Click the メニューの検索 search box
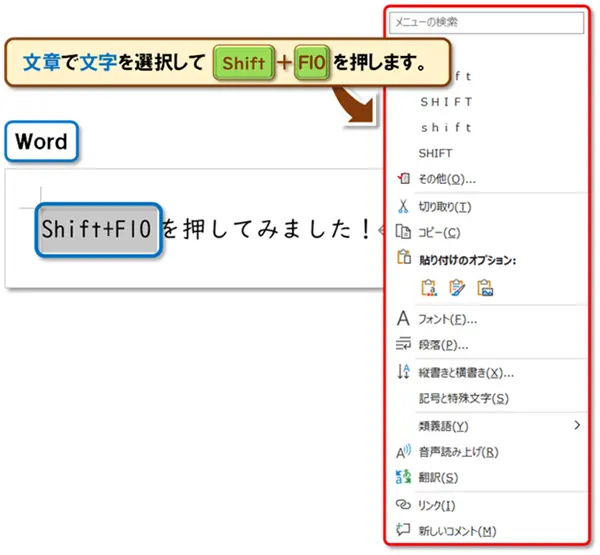This screenshot has height=555, width=600. (487, 20)
